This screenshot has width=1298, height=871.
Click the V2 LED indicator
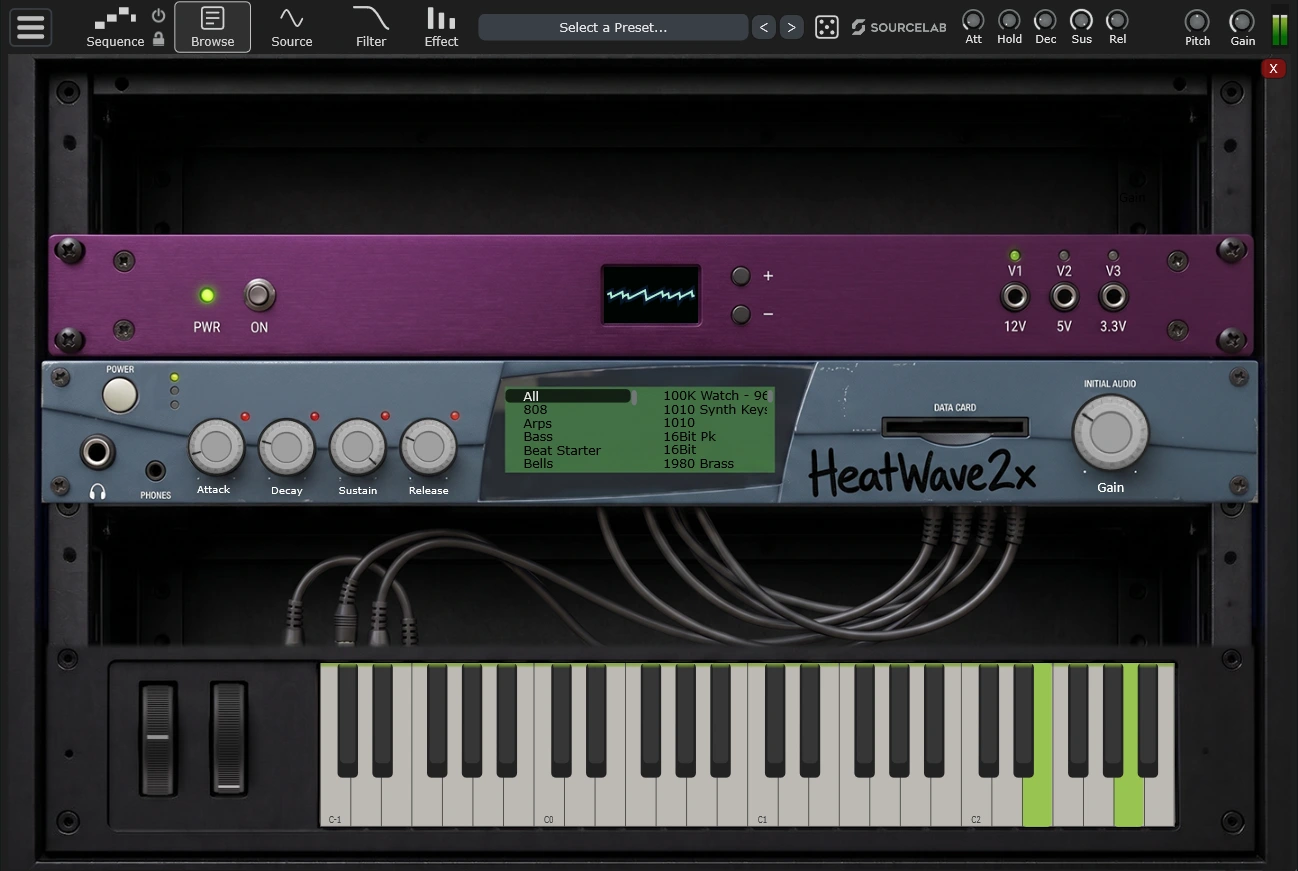(1064, 256)
